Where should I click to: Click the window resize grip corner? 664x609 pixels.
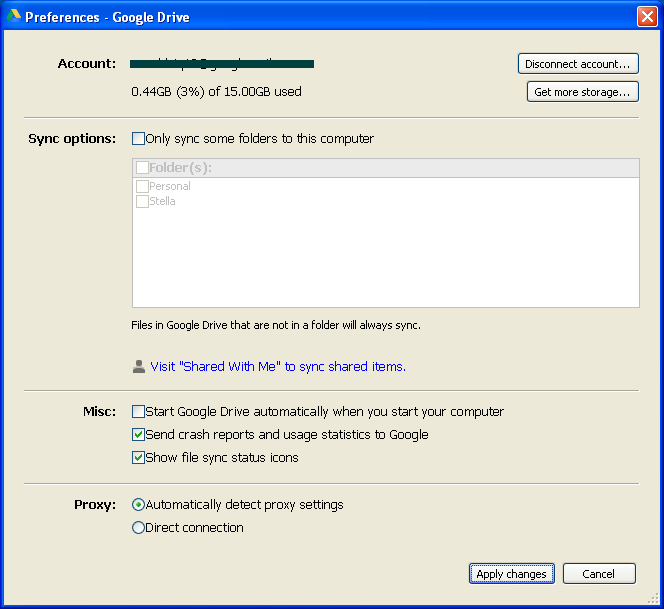click(x=653, y=598)
